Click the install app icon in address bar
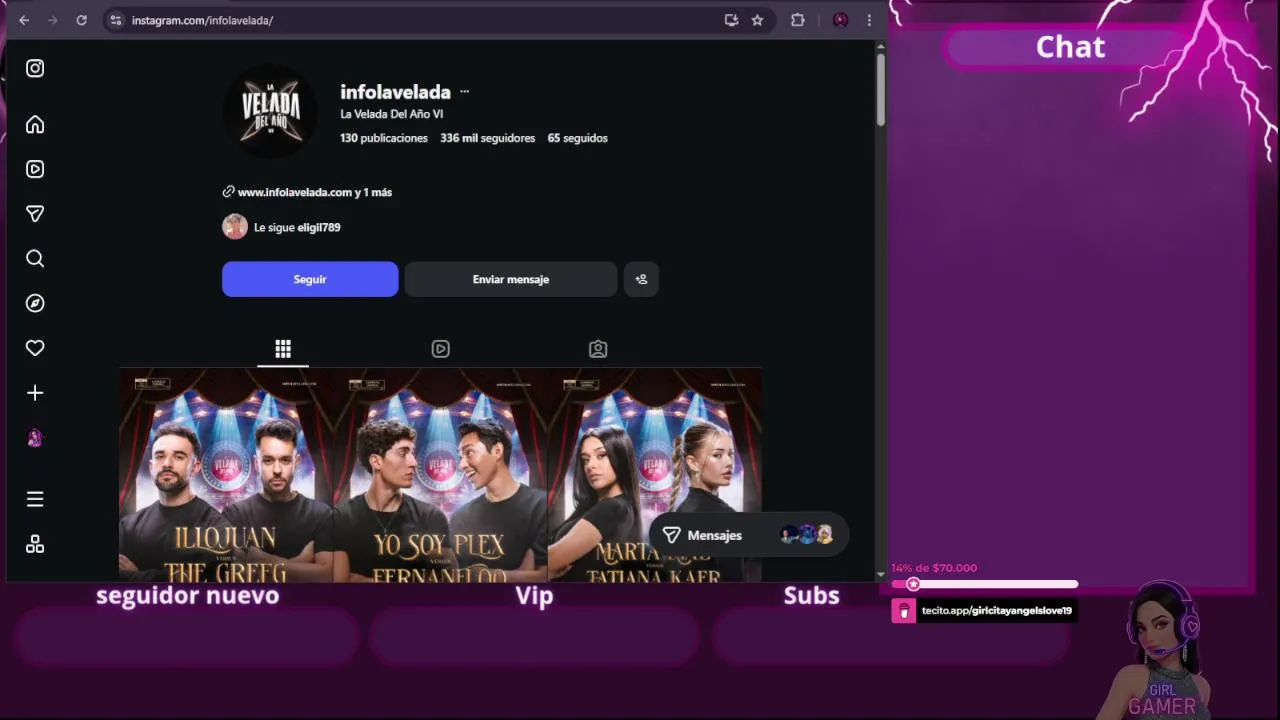 pyautogui.click(x=731, y=20)
